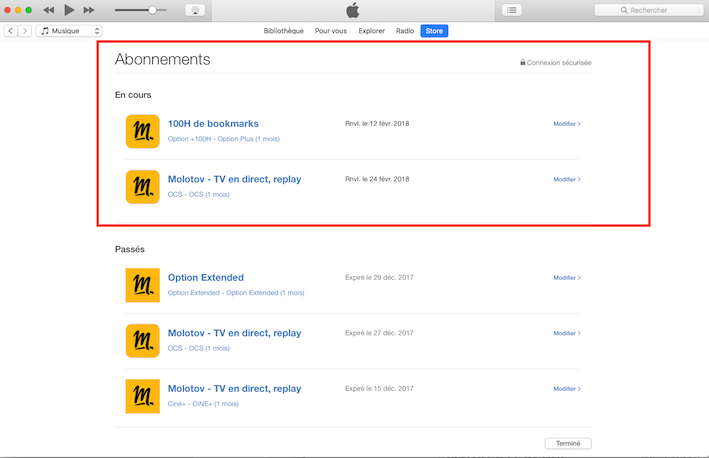Open the Option Extended title link
This screenshot has height=458, width=709.
[206, 278]
